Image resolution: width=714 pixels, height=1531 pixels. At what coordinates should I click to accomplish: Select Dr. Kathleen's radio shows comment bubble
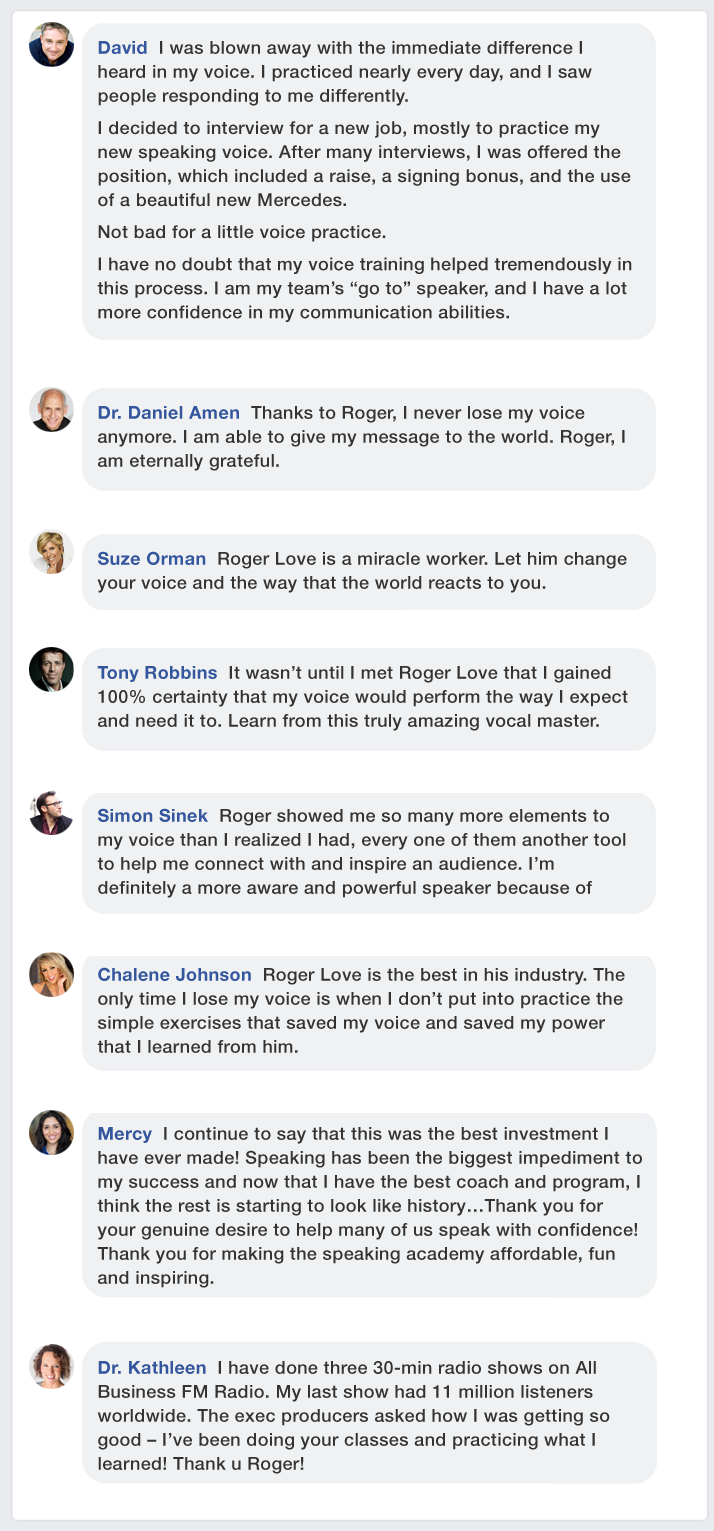tap(369, 1413)
